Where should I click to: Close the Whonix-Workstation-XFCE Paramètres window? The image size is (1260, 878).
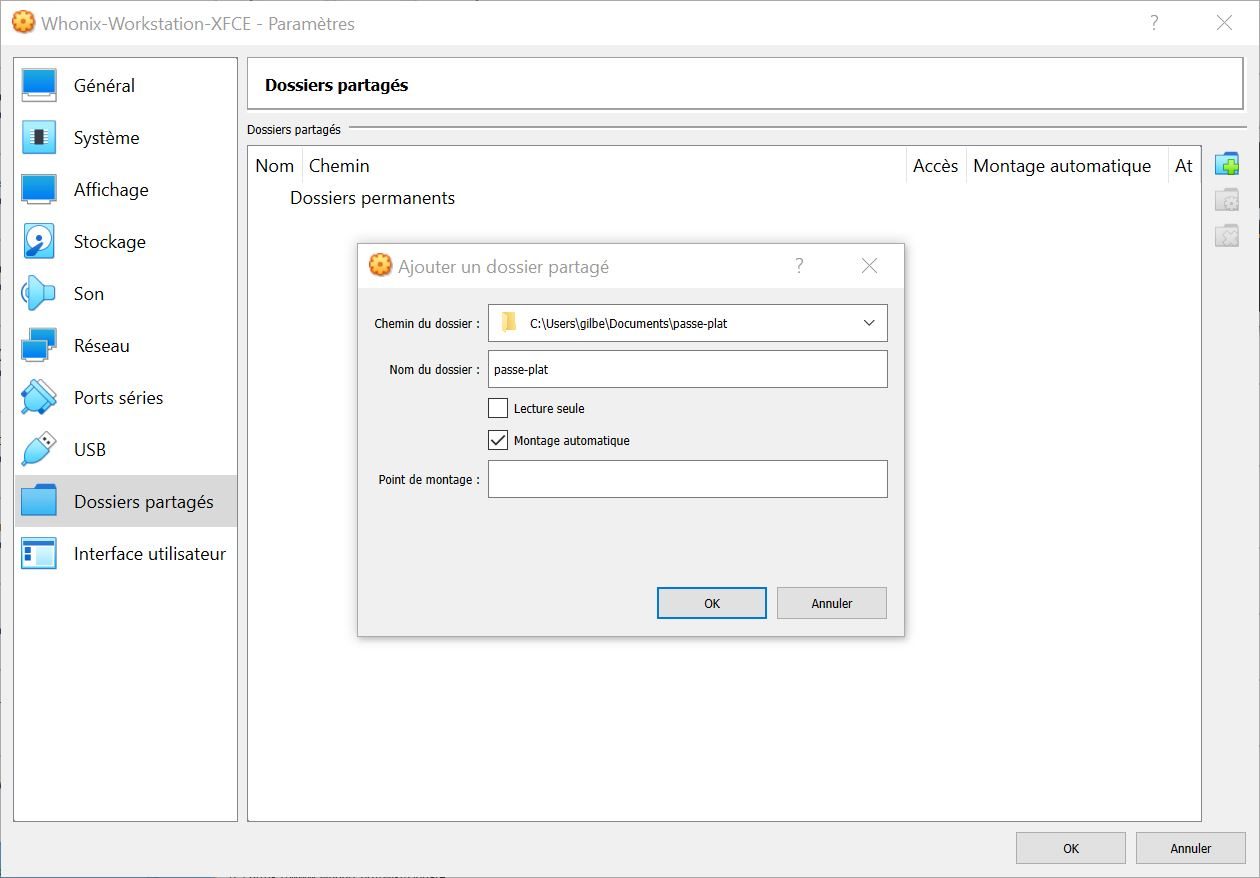coord(1224,23)
